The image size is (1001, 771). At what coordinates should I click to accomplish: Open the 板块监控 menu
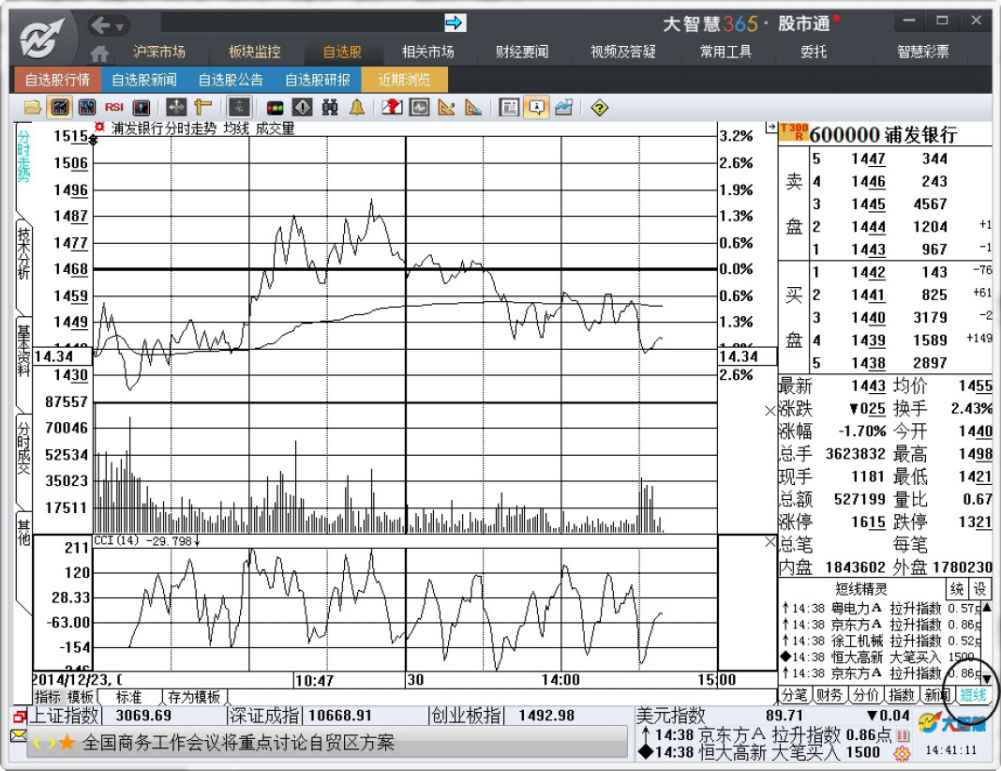coord(255,52)
